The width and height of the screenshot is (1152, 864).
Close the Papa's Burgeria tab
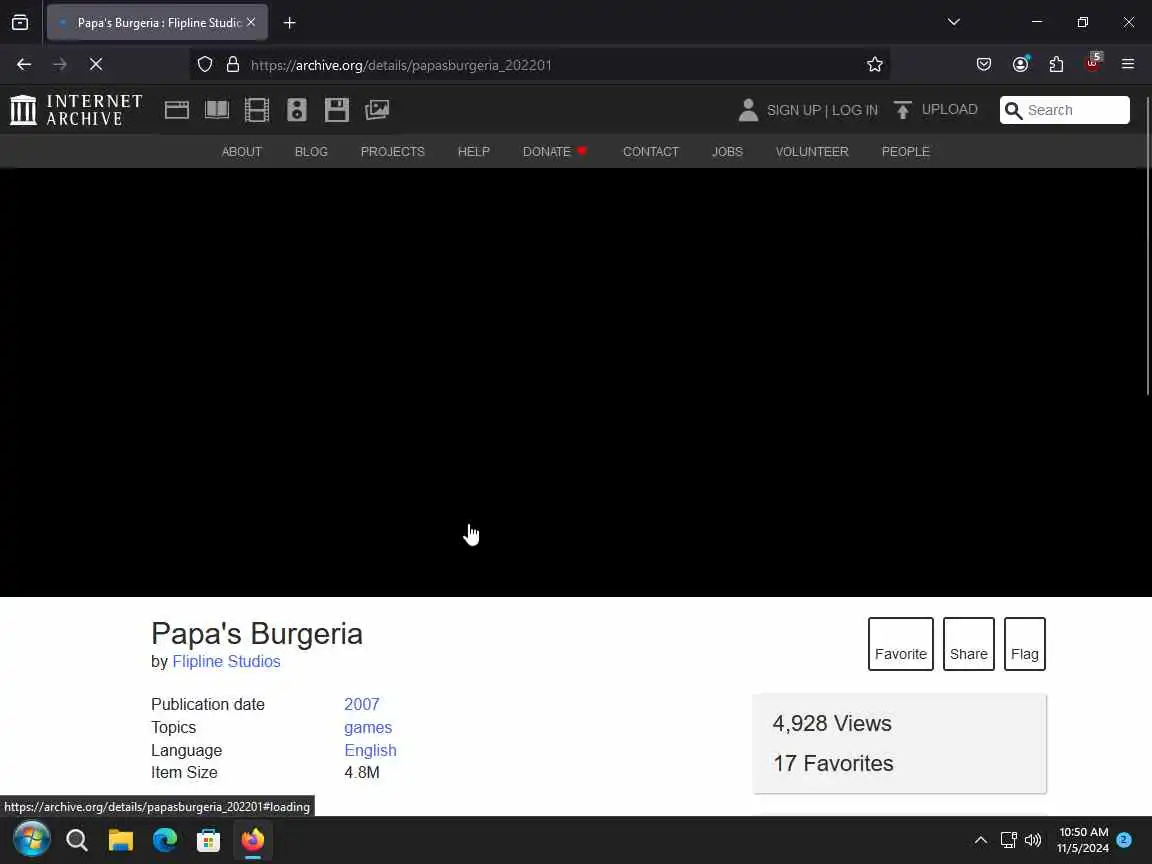tap(251, 23)
